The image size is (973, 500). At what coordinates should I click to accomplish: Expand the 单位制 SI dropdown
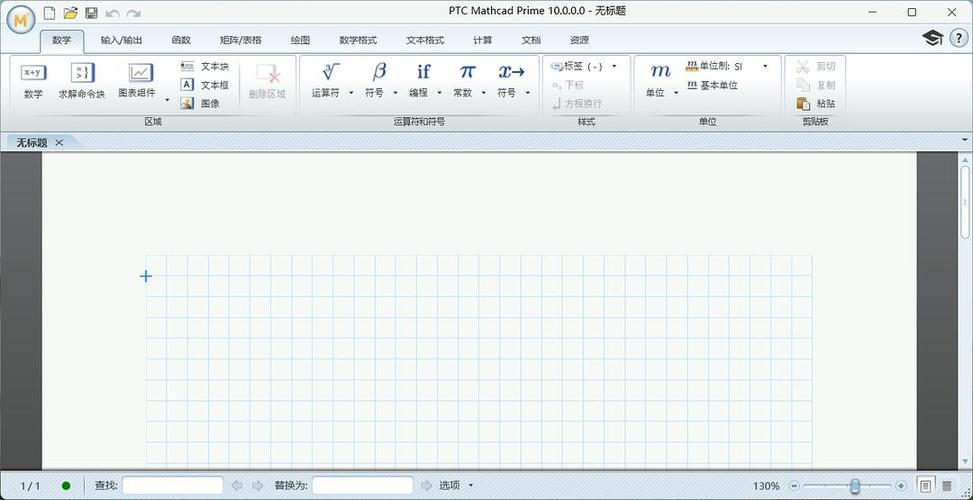coord(765,66)
